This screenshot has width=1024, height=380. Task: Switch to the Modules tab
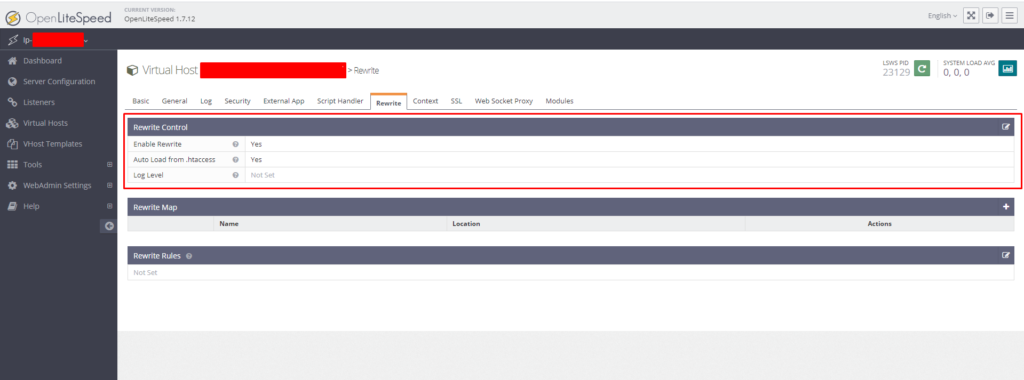pos(559,101)
